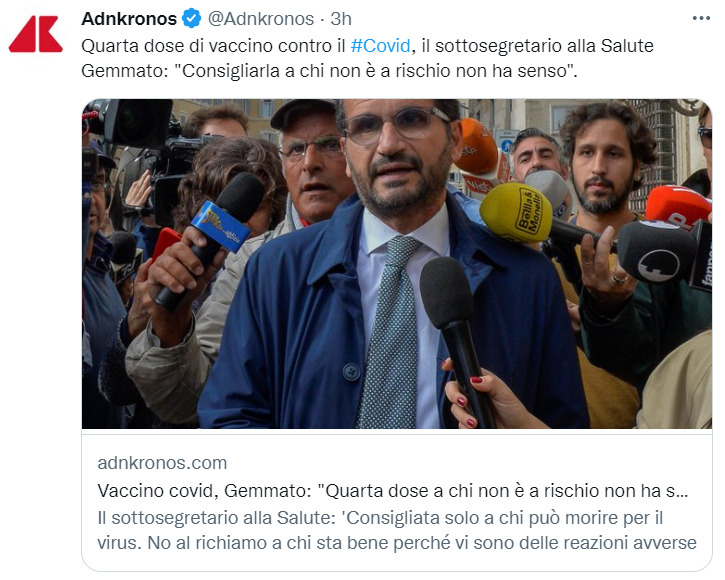
Task: Follow the #Covid hashtag
Action: (381, 46)
